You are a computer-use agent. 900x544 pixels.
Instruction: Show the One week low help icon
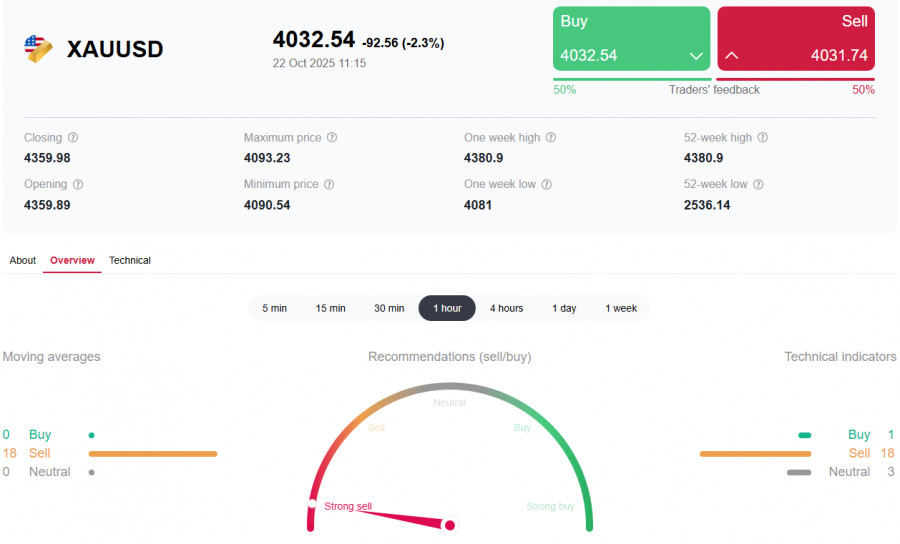click(546, 184)
